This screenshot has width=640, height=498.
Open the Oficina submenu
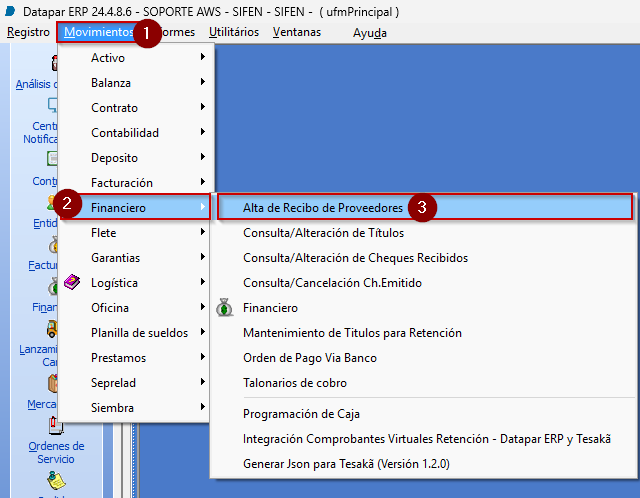(x=136, y=307)
